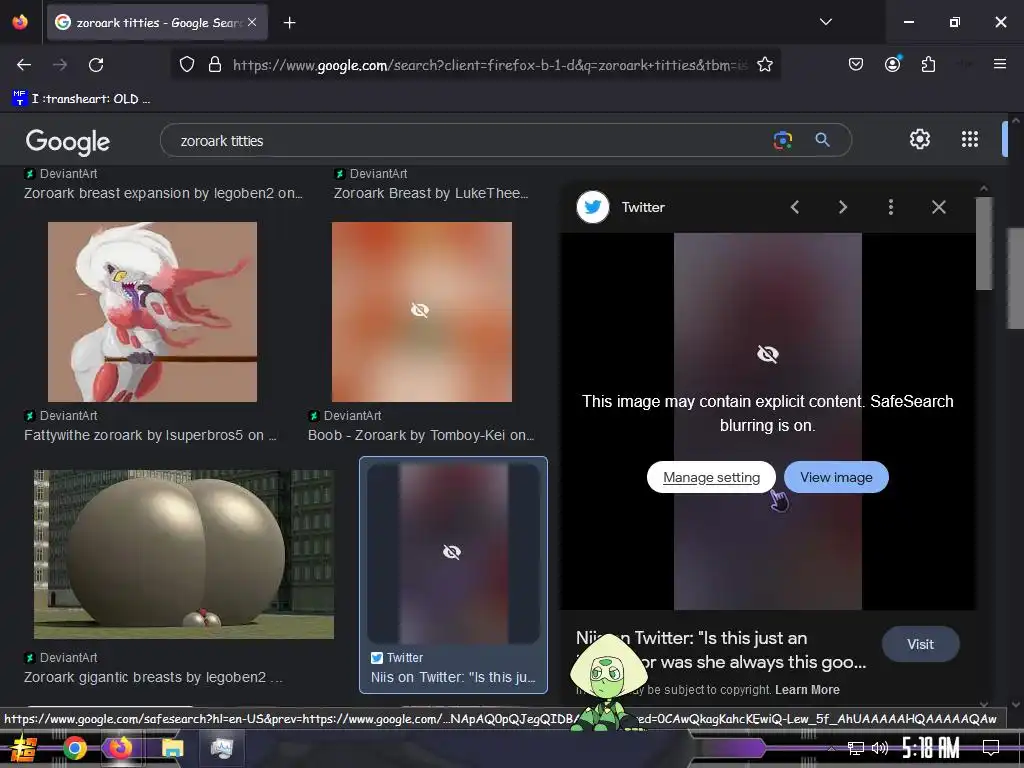Open the Fattywithe zoroark thumbnail image
The width and height of the screenshot is (1024, 768).
(152, 312)
